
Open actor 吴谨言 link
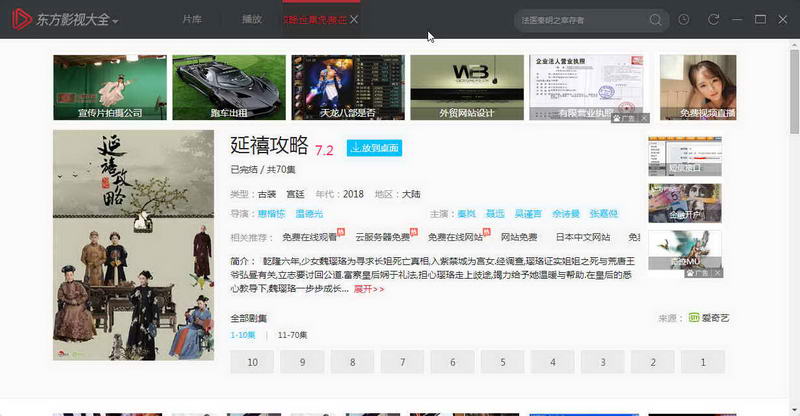tap(528, 214)
